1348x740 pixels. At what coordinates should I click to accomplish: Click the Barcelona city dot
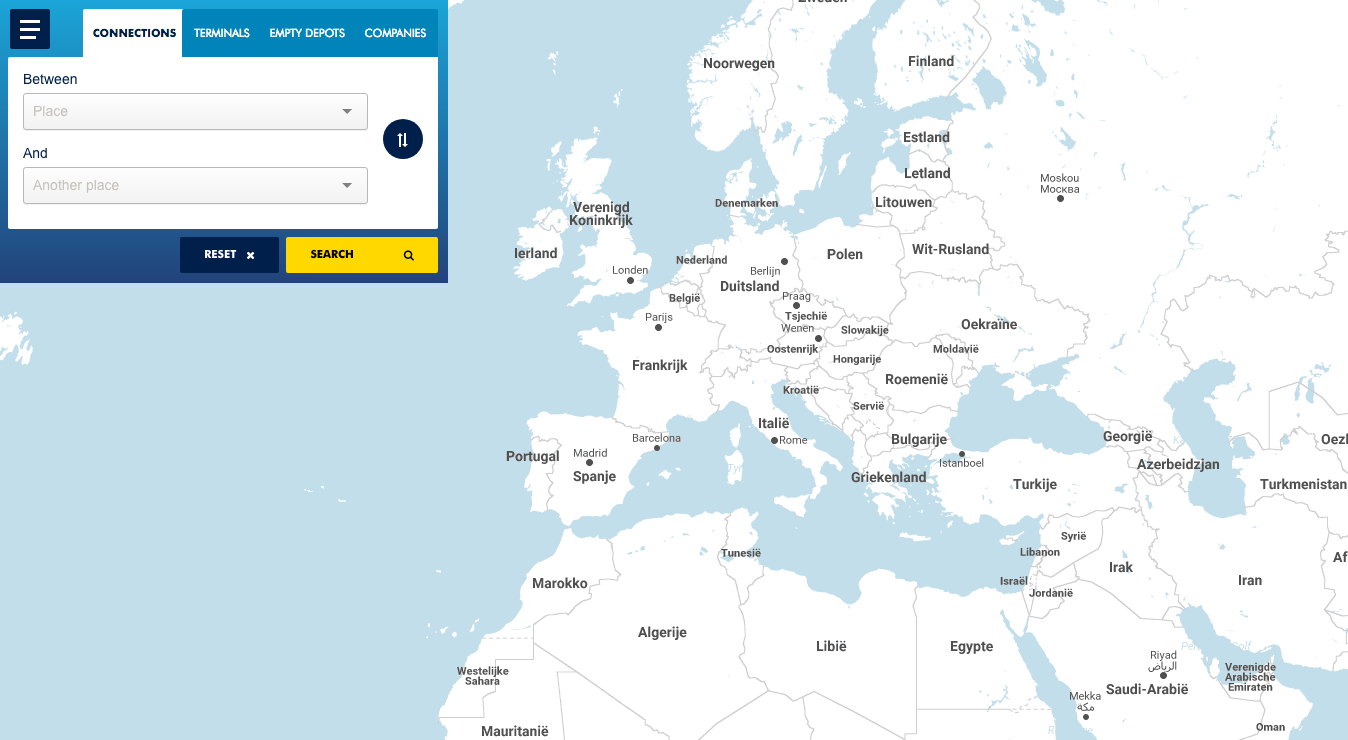point(656,448)
